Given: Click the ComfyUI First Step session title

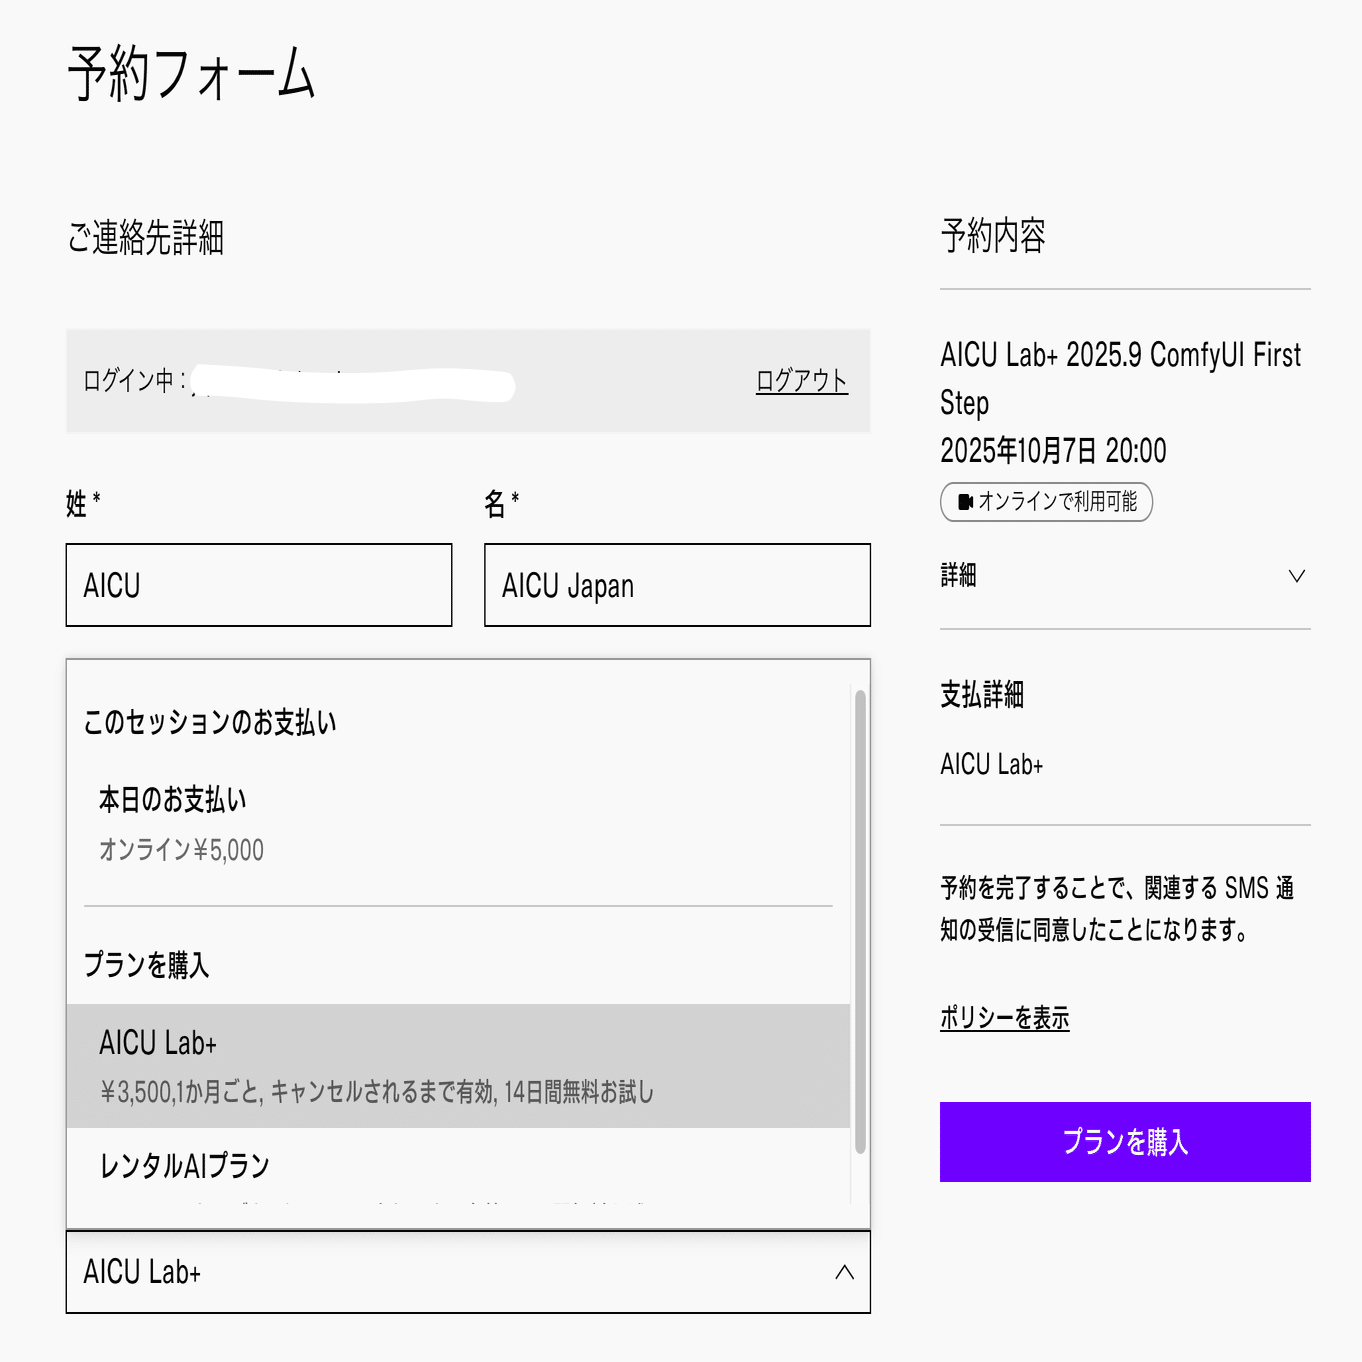Looking at the screenshot, I should point(1120,378).
